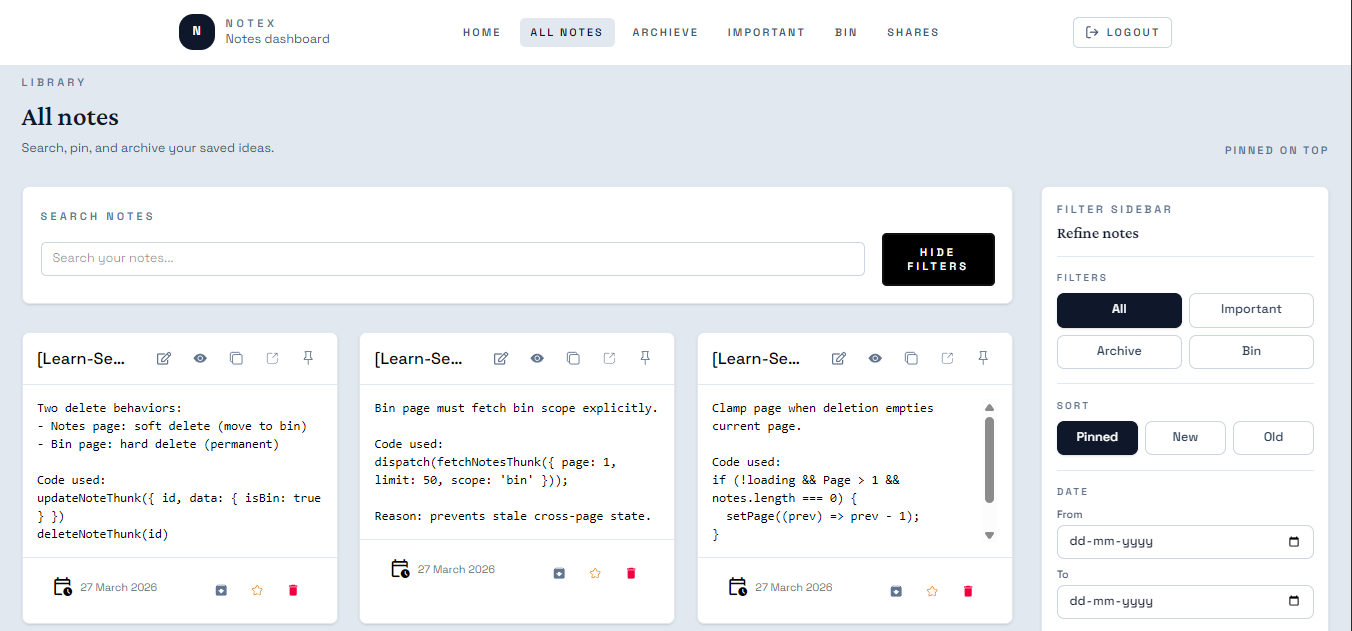Sort notes by New
This screenshot has height=631, width=1352.
(x=1185, y=438)
